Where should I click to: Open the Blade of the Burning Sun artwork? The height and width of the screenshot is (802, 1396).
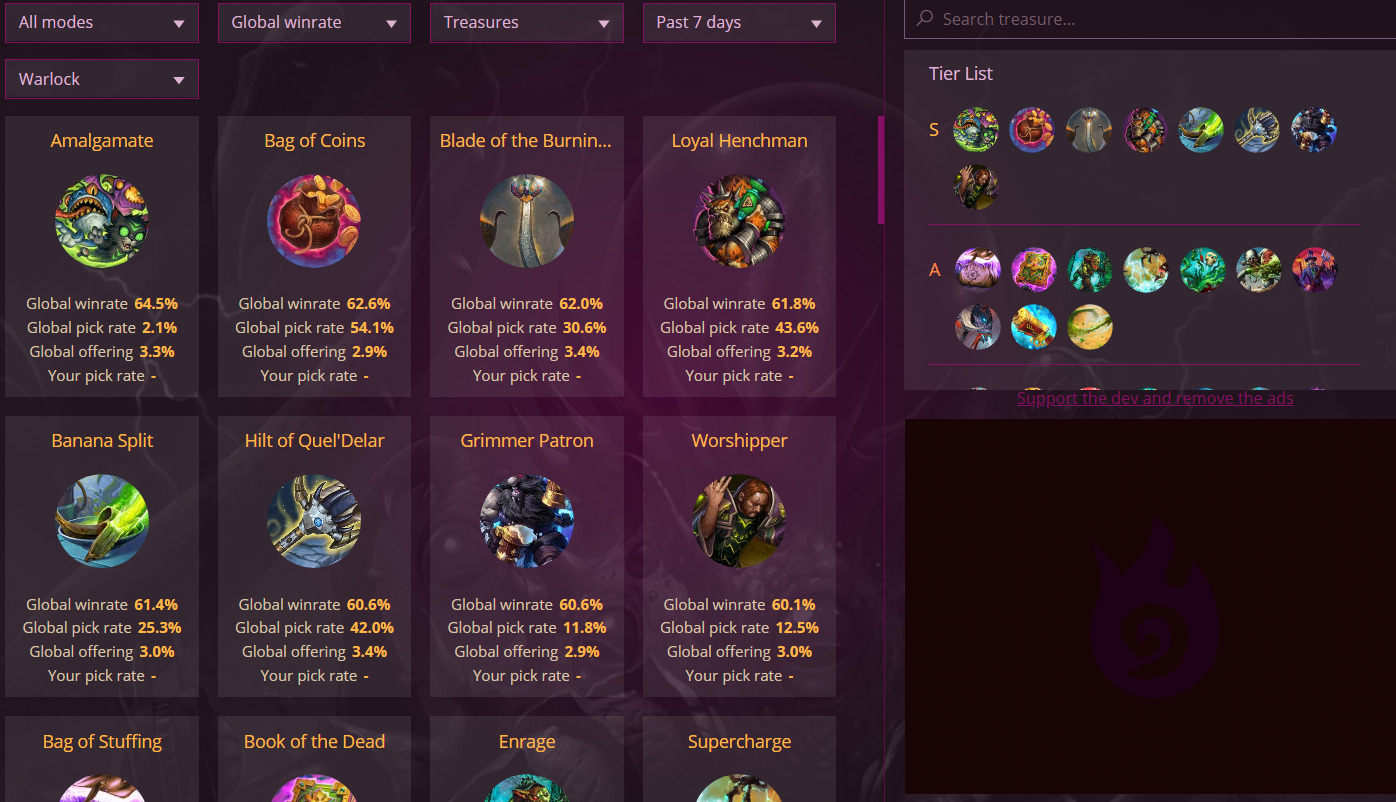coord(527,221)
